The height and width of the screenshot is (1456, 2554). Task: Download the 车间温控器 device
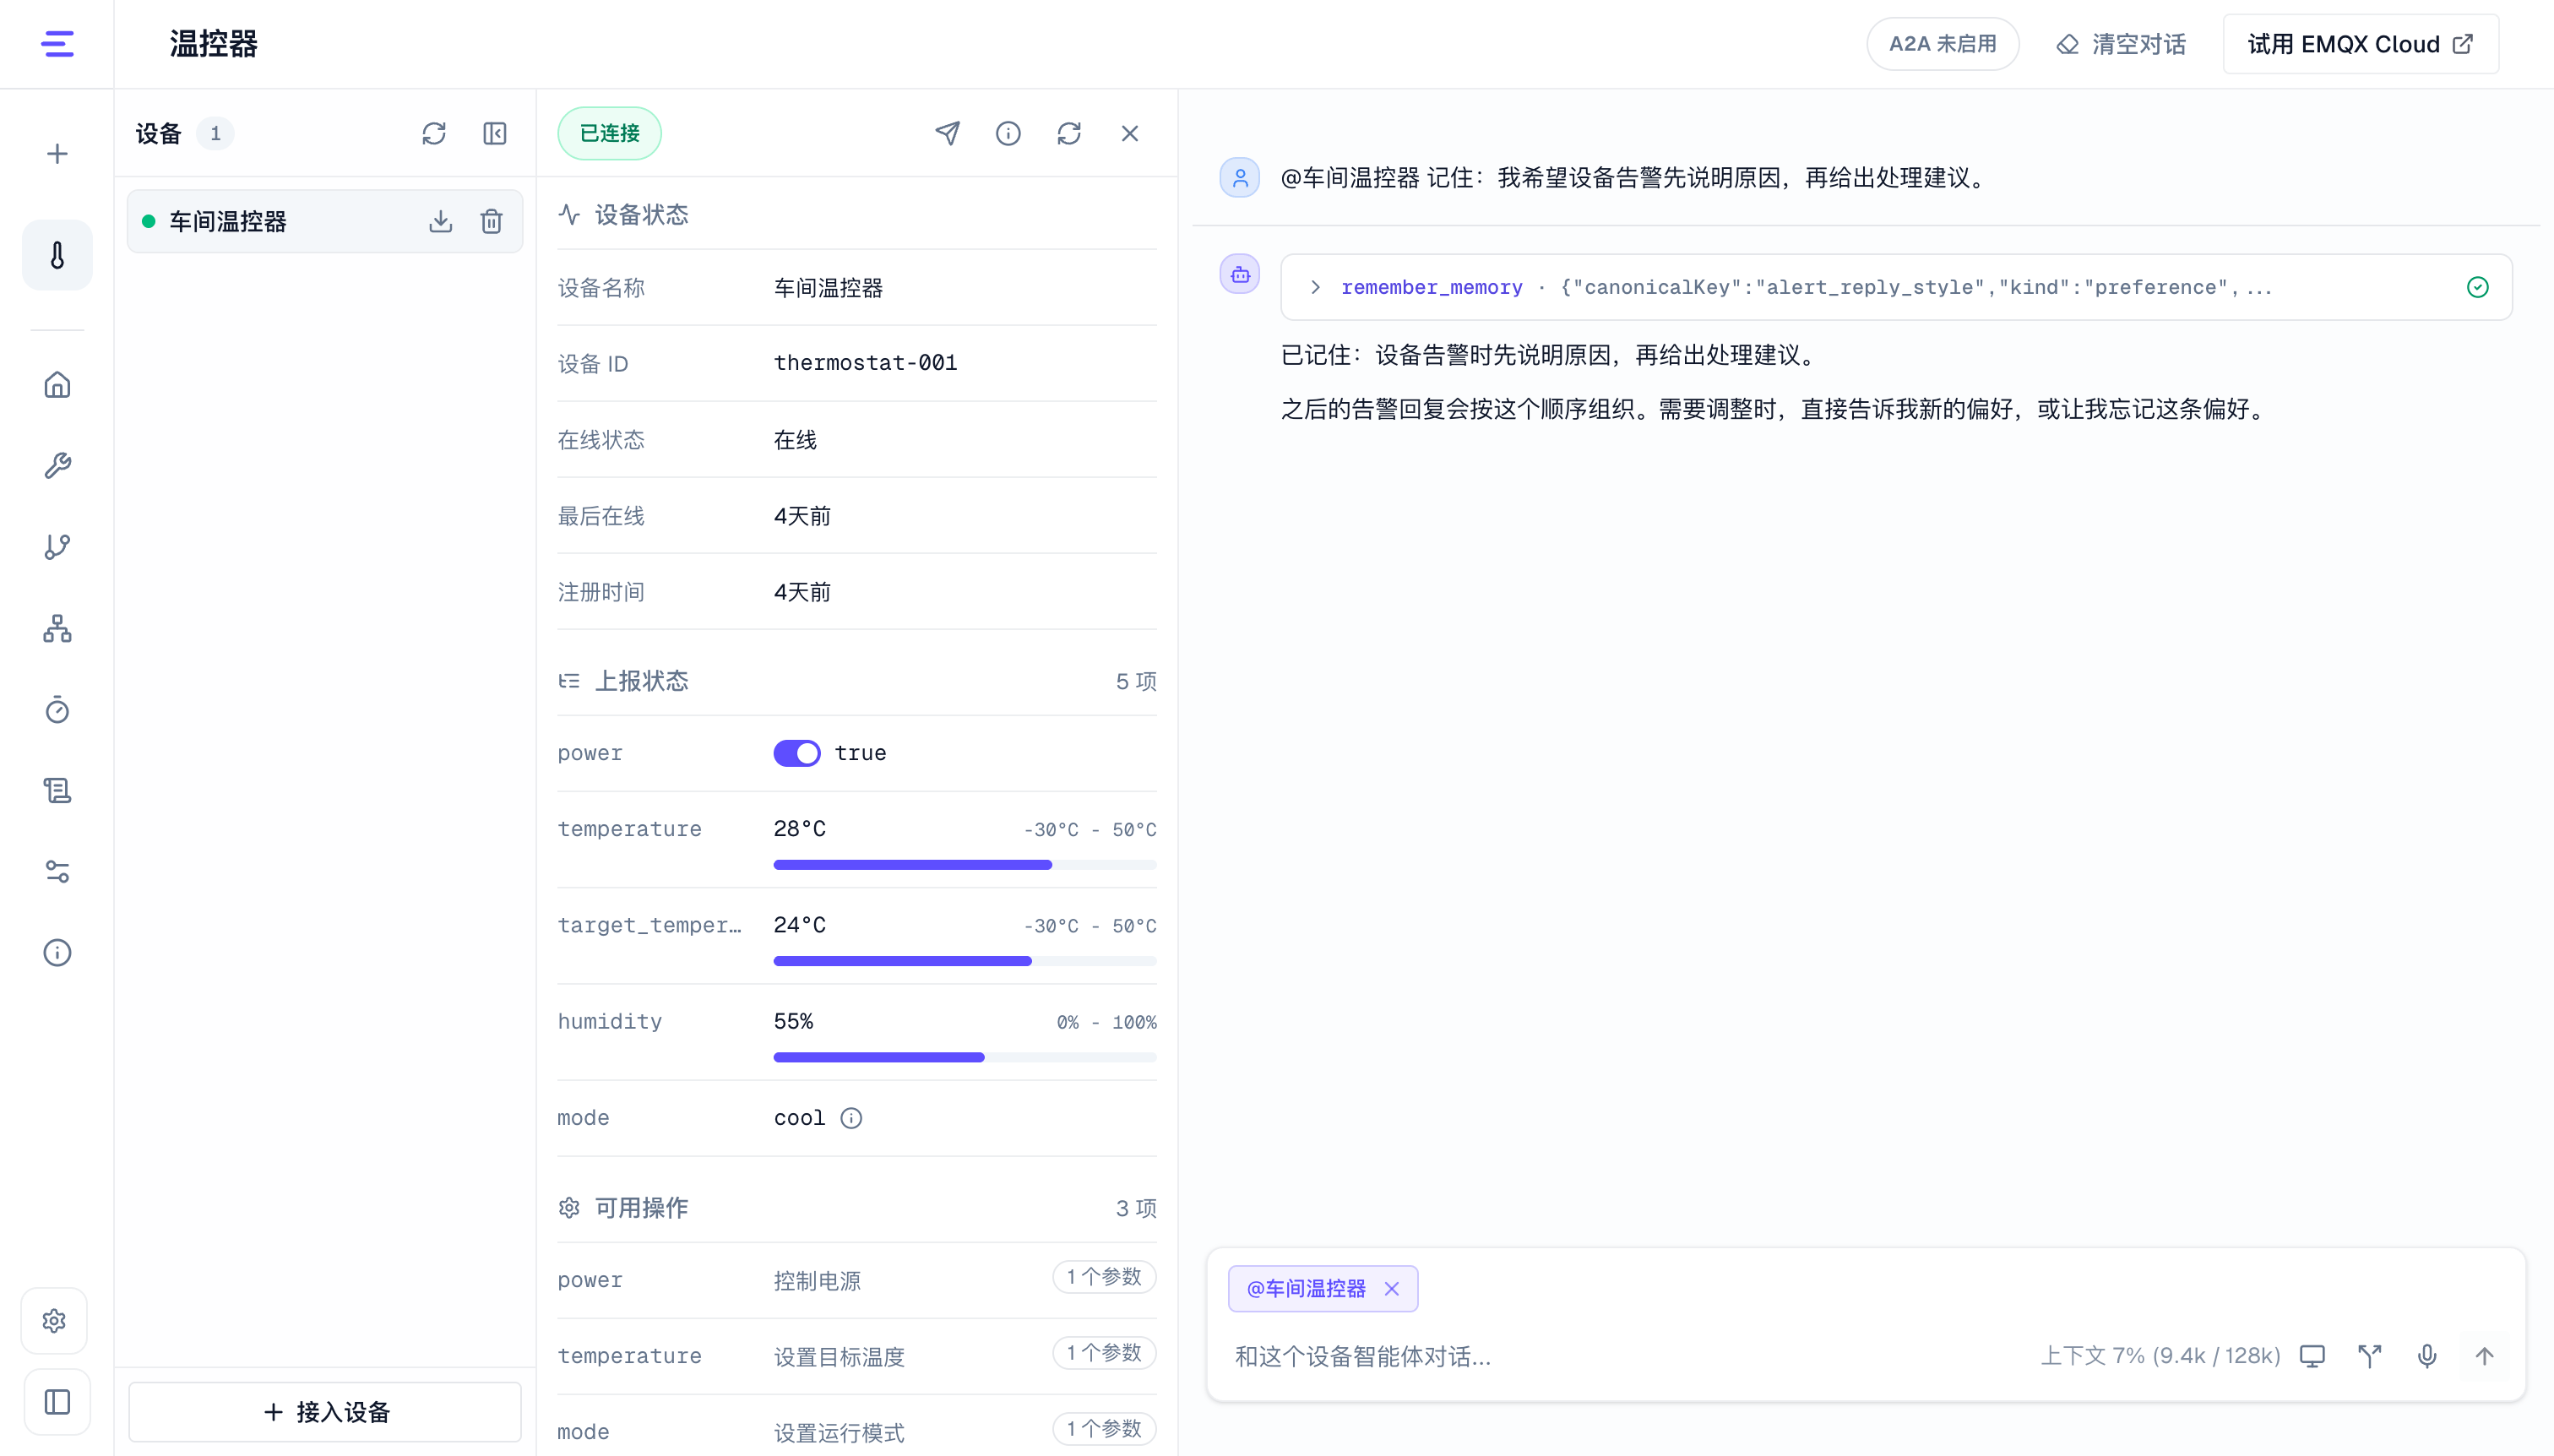click(440, 221)
